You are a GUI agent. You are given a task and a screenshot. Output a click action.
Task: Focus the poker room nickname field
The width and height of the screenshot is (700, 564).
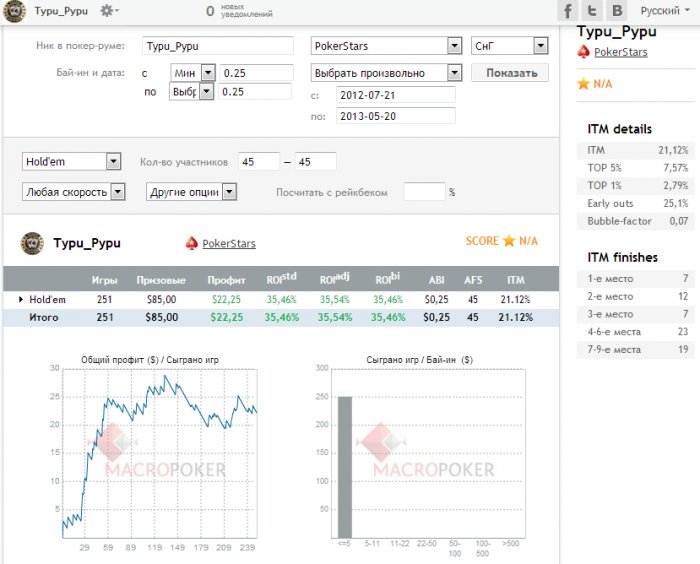218,46
